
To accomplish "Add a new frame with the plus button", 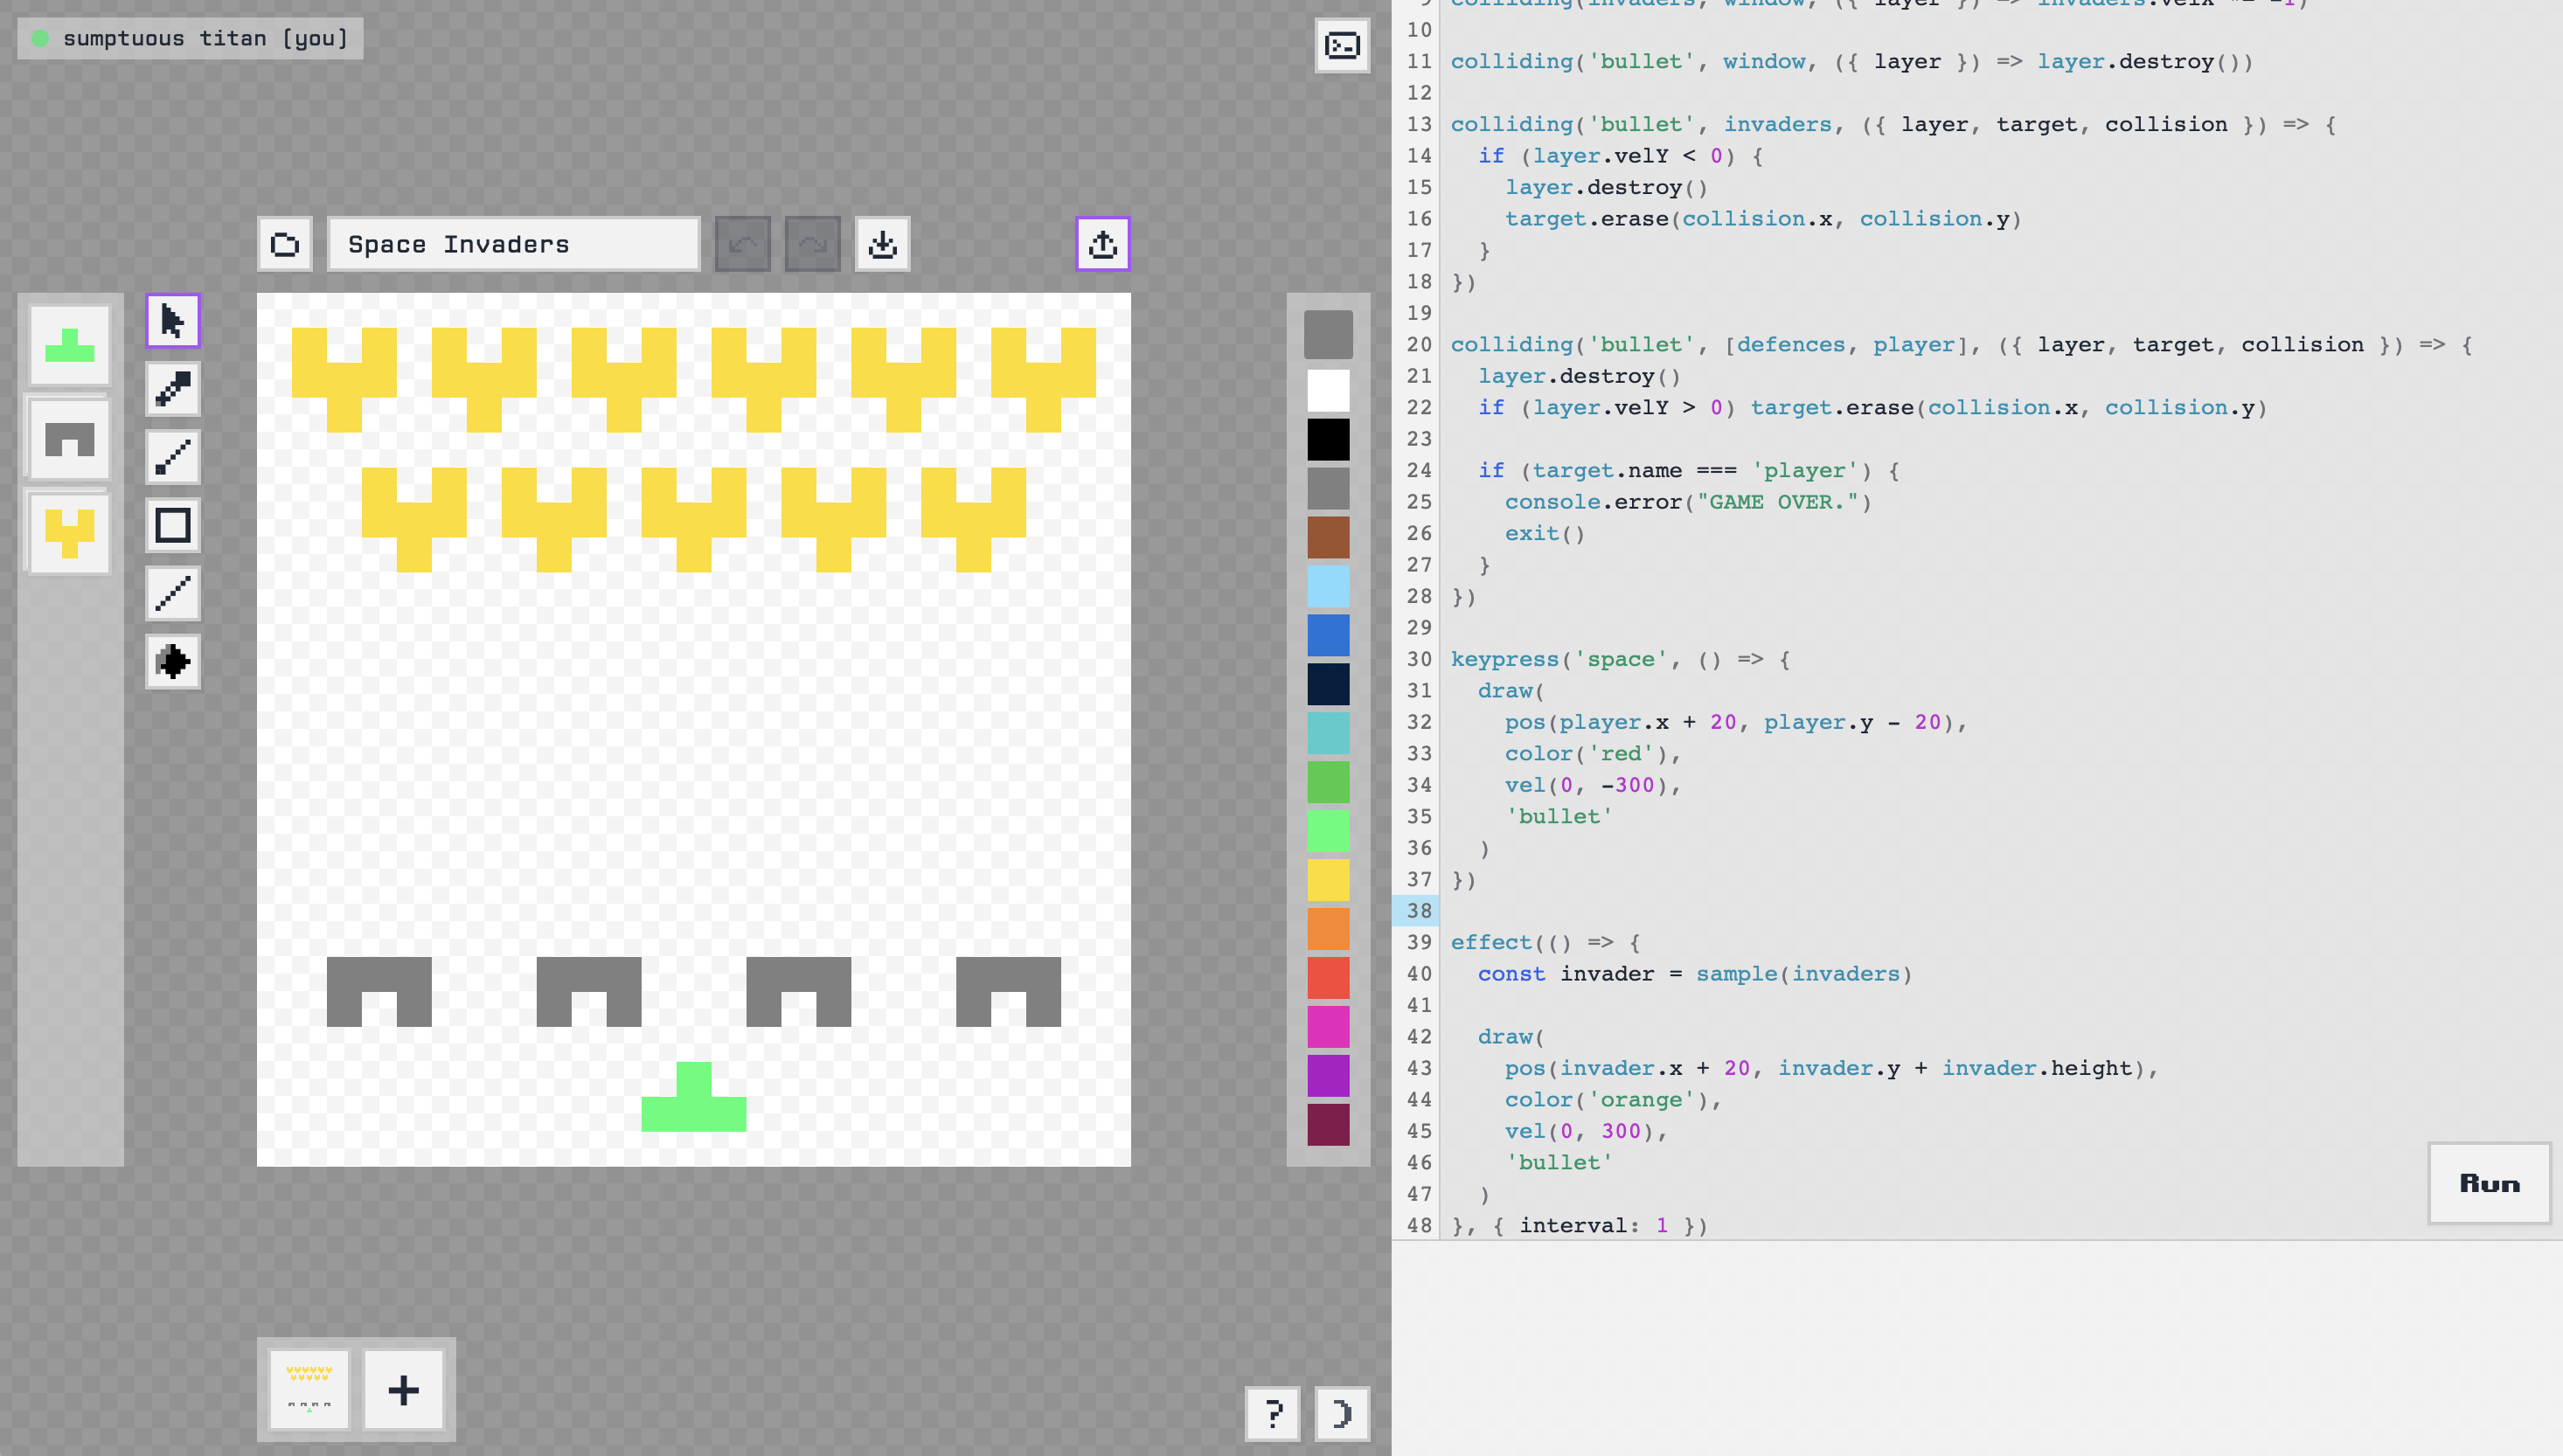I will (x=403, y=1390).
